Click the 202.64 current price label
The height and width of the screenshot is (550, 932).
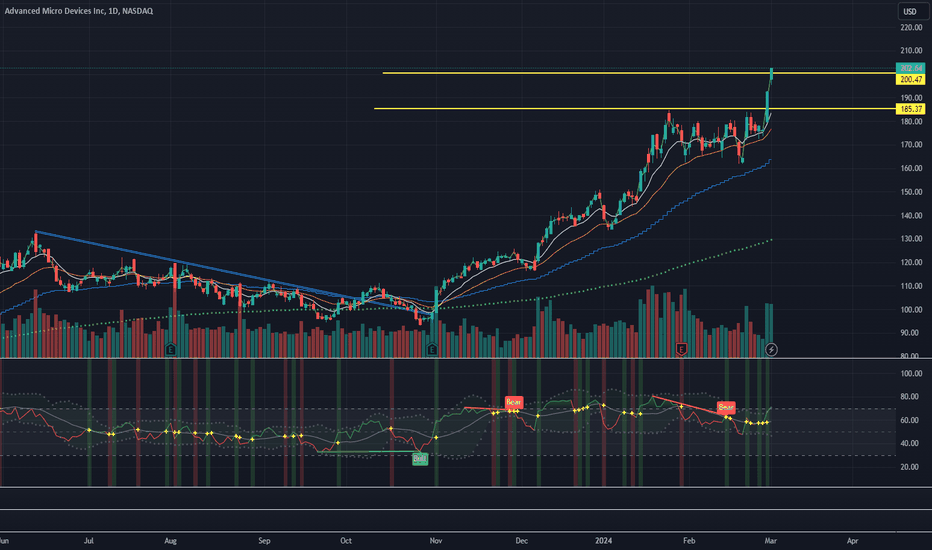click(911, 68)
